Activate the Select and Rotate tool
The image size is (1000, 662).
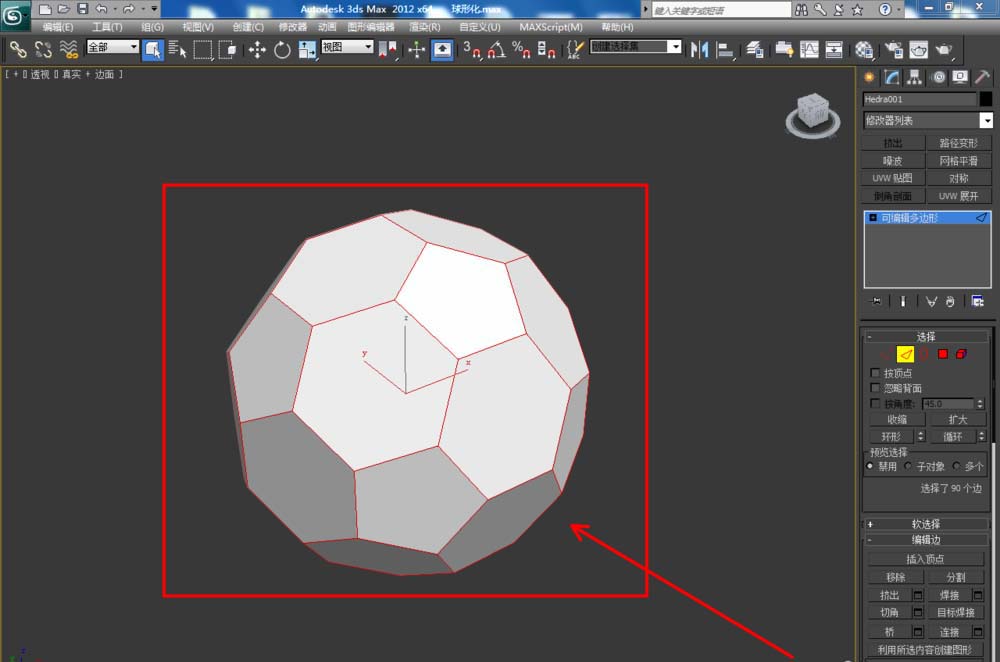pos(282,49)
